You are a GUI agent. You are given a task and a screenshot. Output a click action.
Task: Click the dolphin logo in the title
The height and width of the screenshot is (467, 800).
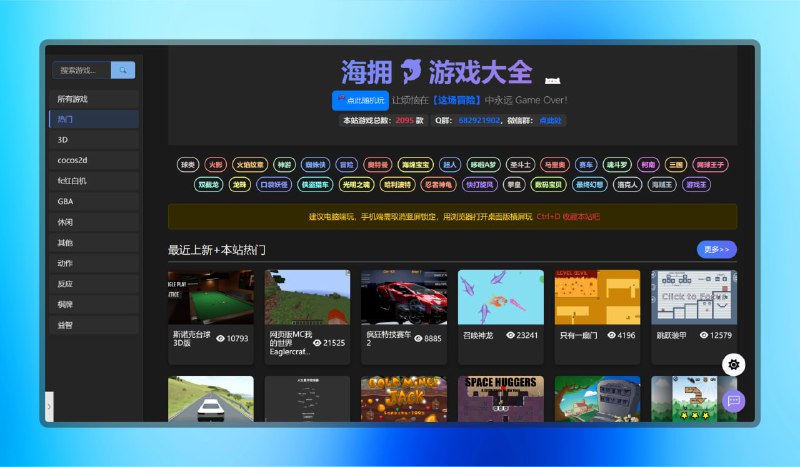pyautogui.click(x=411, y=71)
